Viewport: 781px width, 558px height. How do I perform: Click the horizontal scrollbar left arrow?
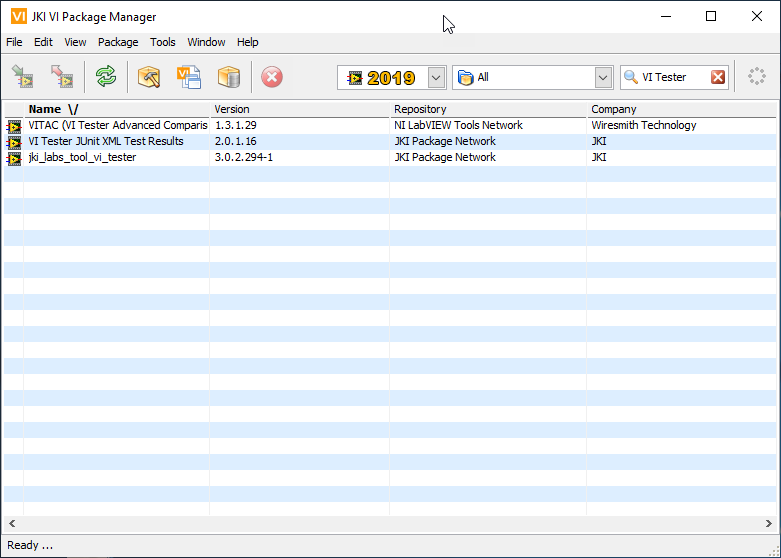12,523
